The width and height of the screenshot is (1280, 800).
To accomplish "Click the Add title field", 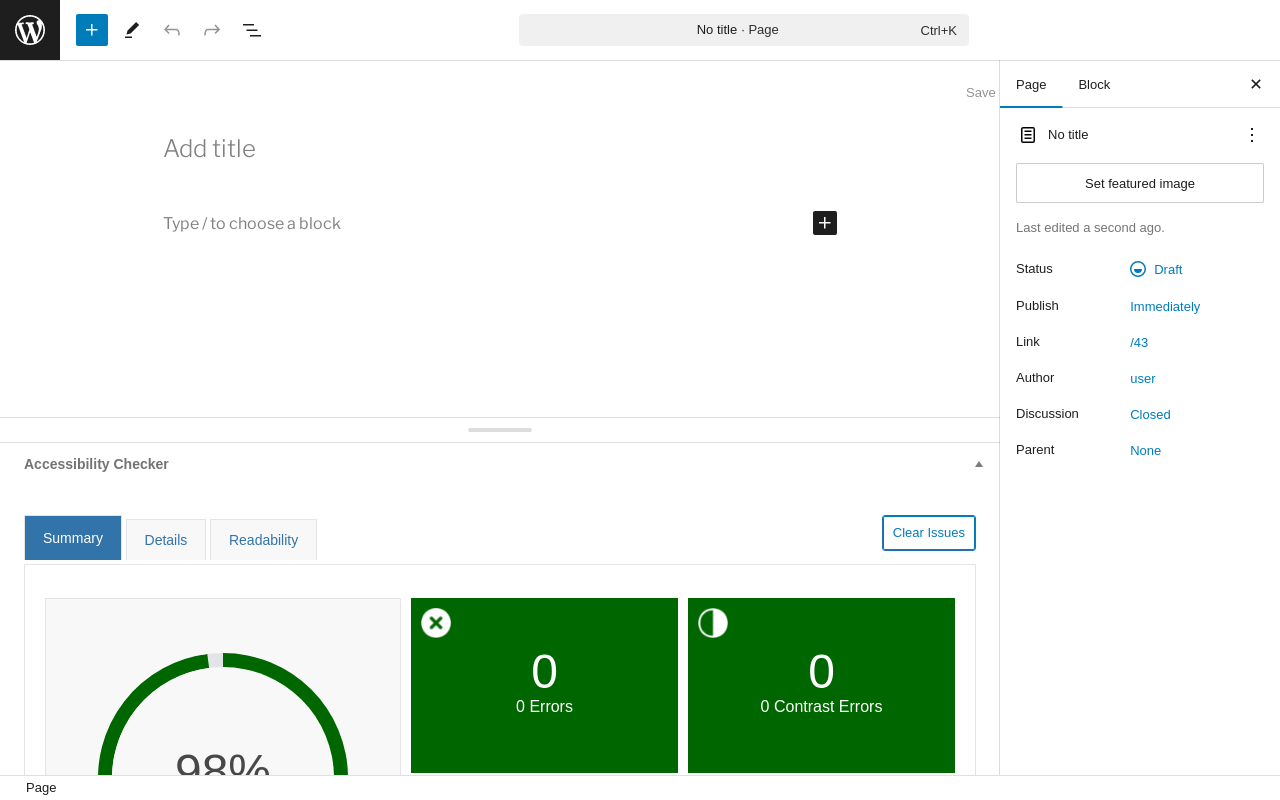I will click(500, 149).
